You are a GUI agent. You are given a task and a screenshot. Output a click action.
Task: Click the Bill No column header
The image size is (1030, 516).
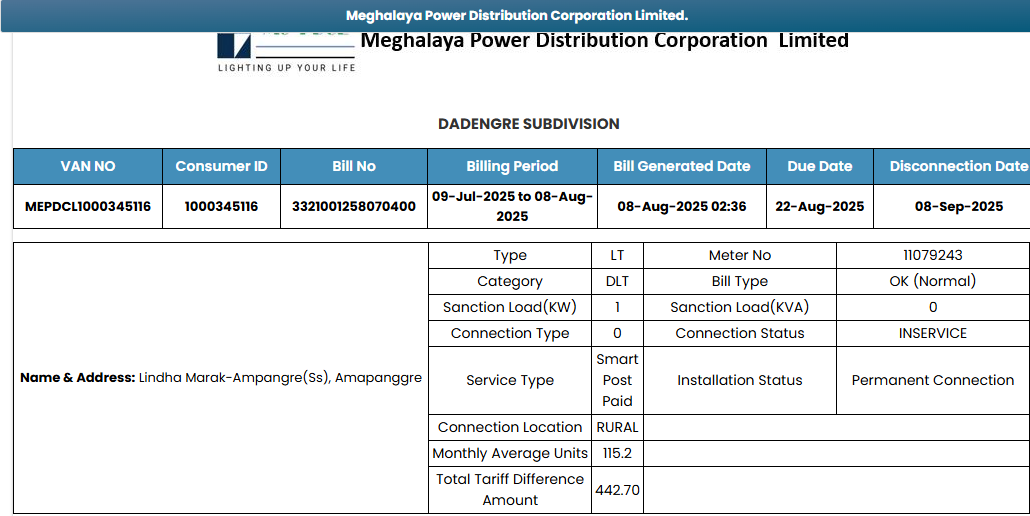point(354,167)
